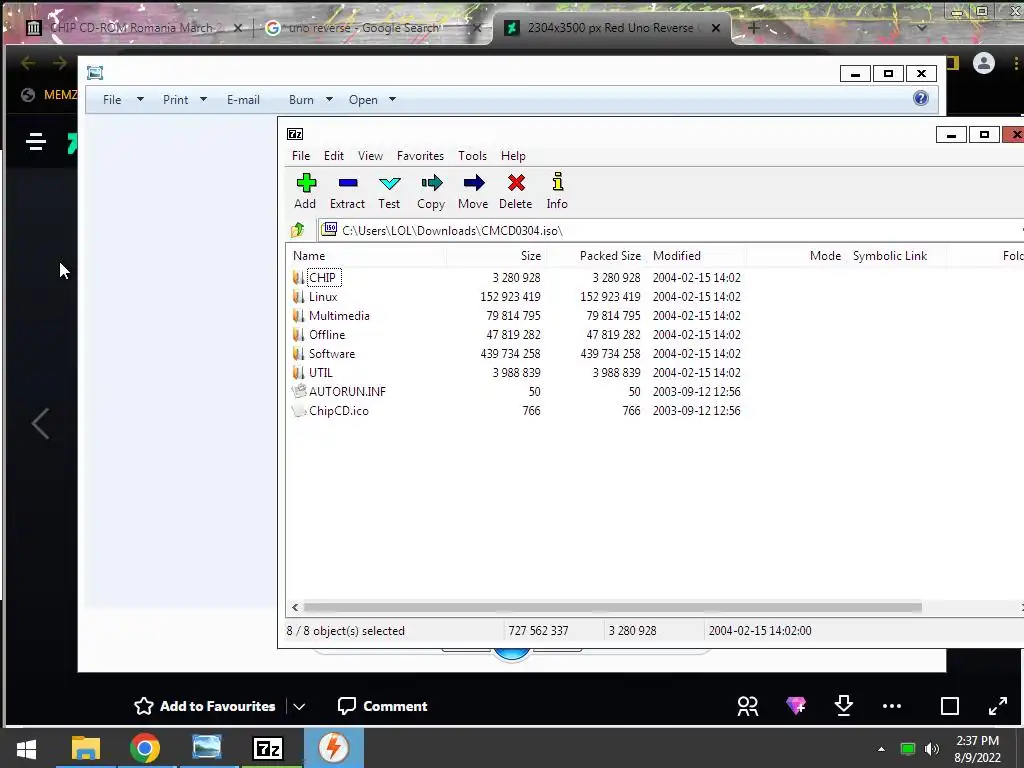Expand the Open dropdown in photo viewer
Screen dimensions: 1024x768
click(392, 99)
